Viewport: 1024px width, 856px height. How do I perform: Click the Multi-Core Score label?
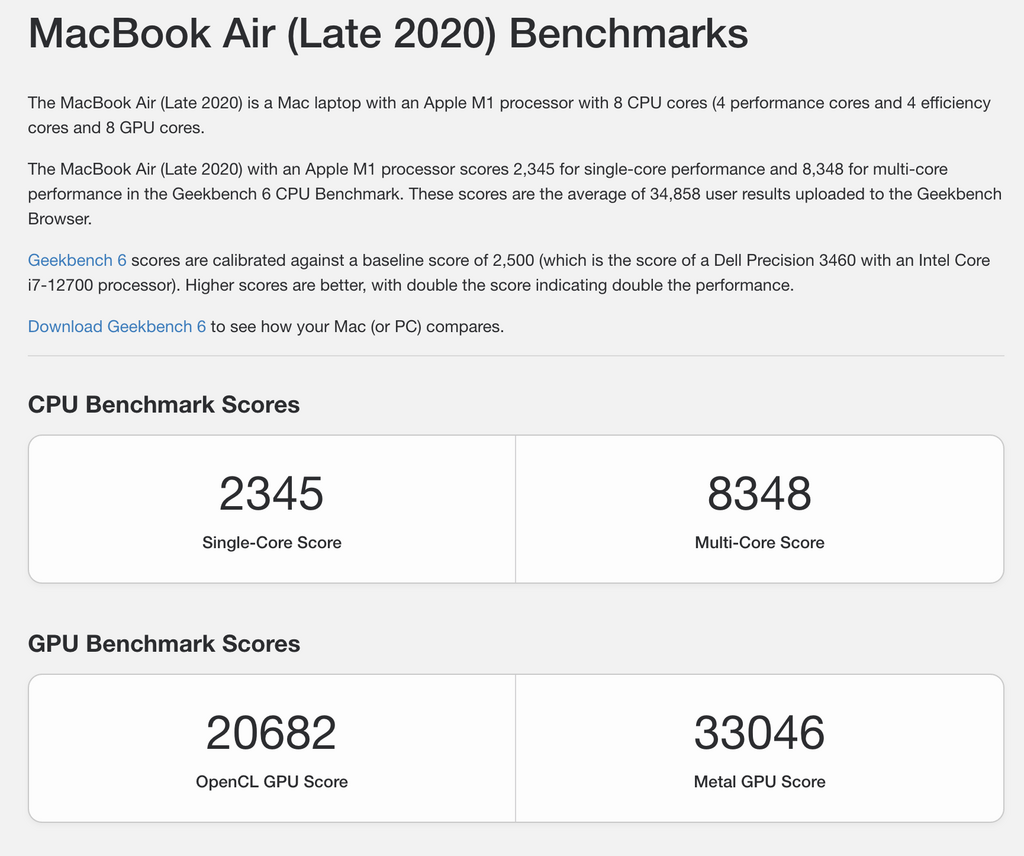tap(760, 543)
